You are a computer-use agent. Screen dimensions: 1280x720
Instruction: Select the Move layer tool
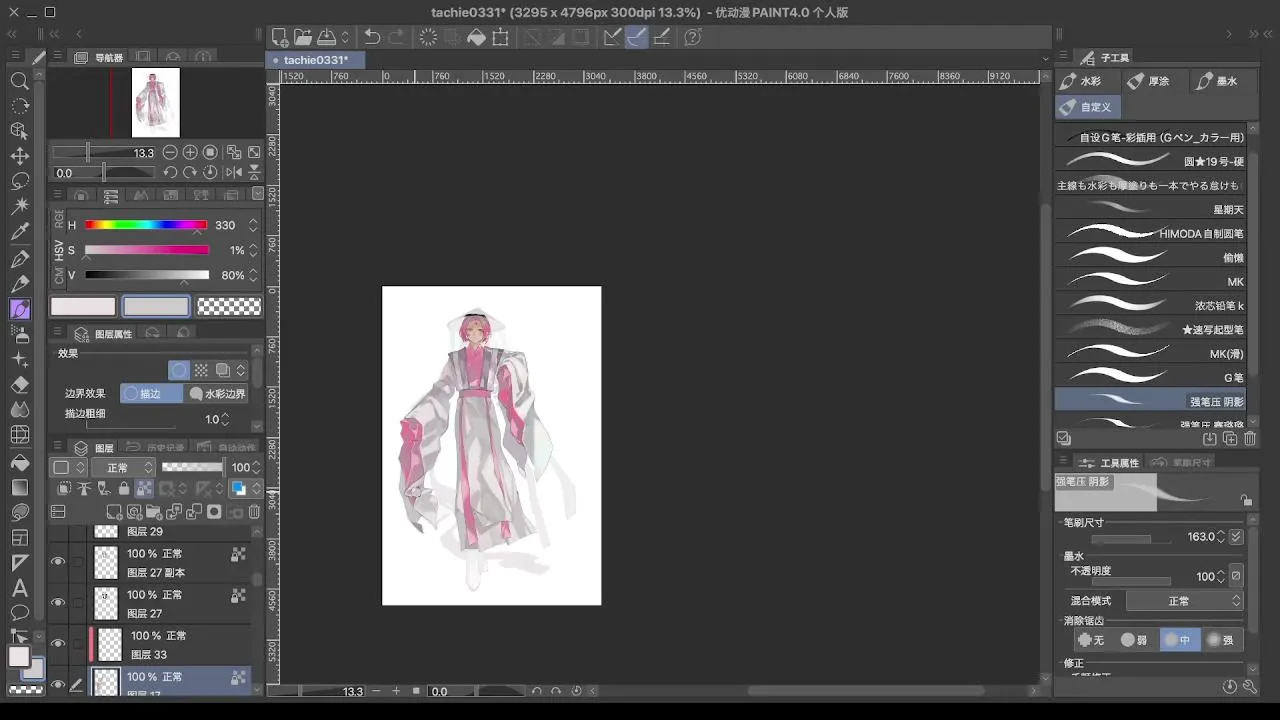point(19,156)
